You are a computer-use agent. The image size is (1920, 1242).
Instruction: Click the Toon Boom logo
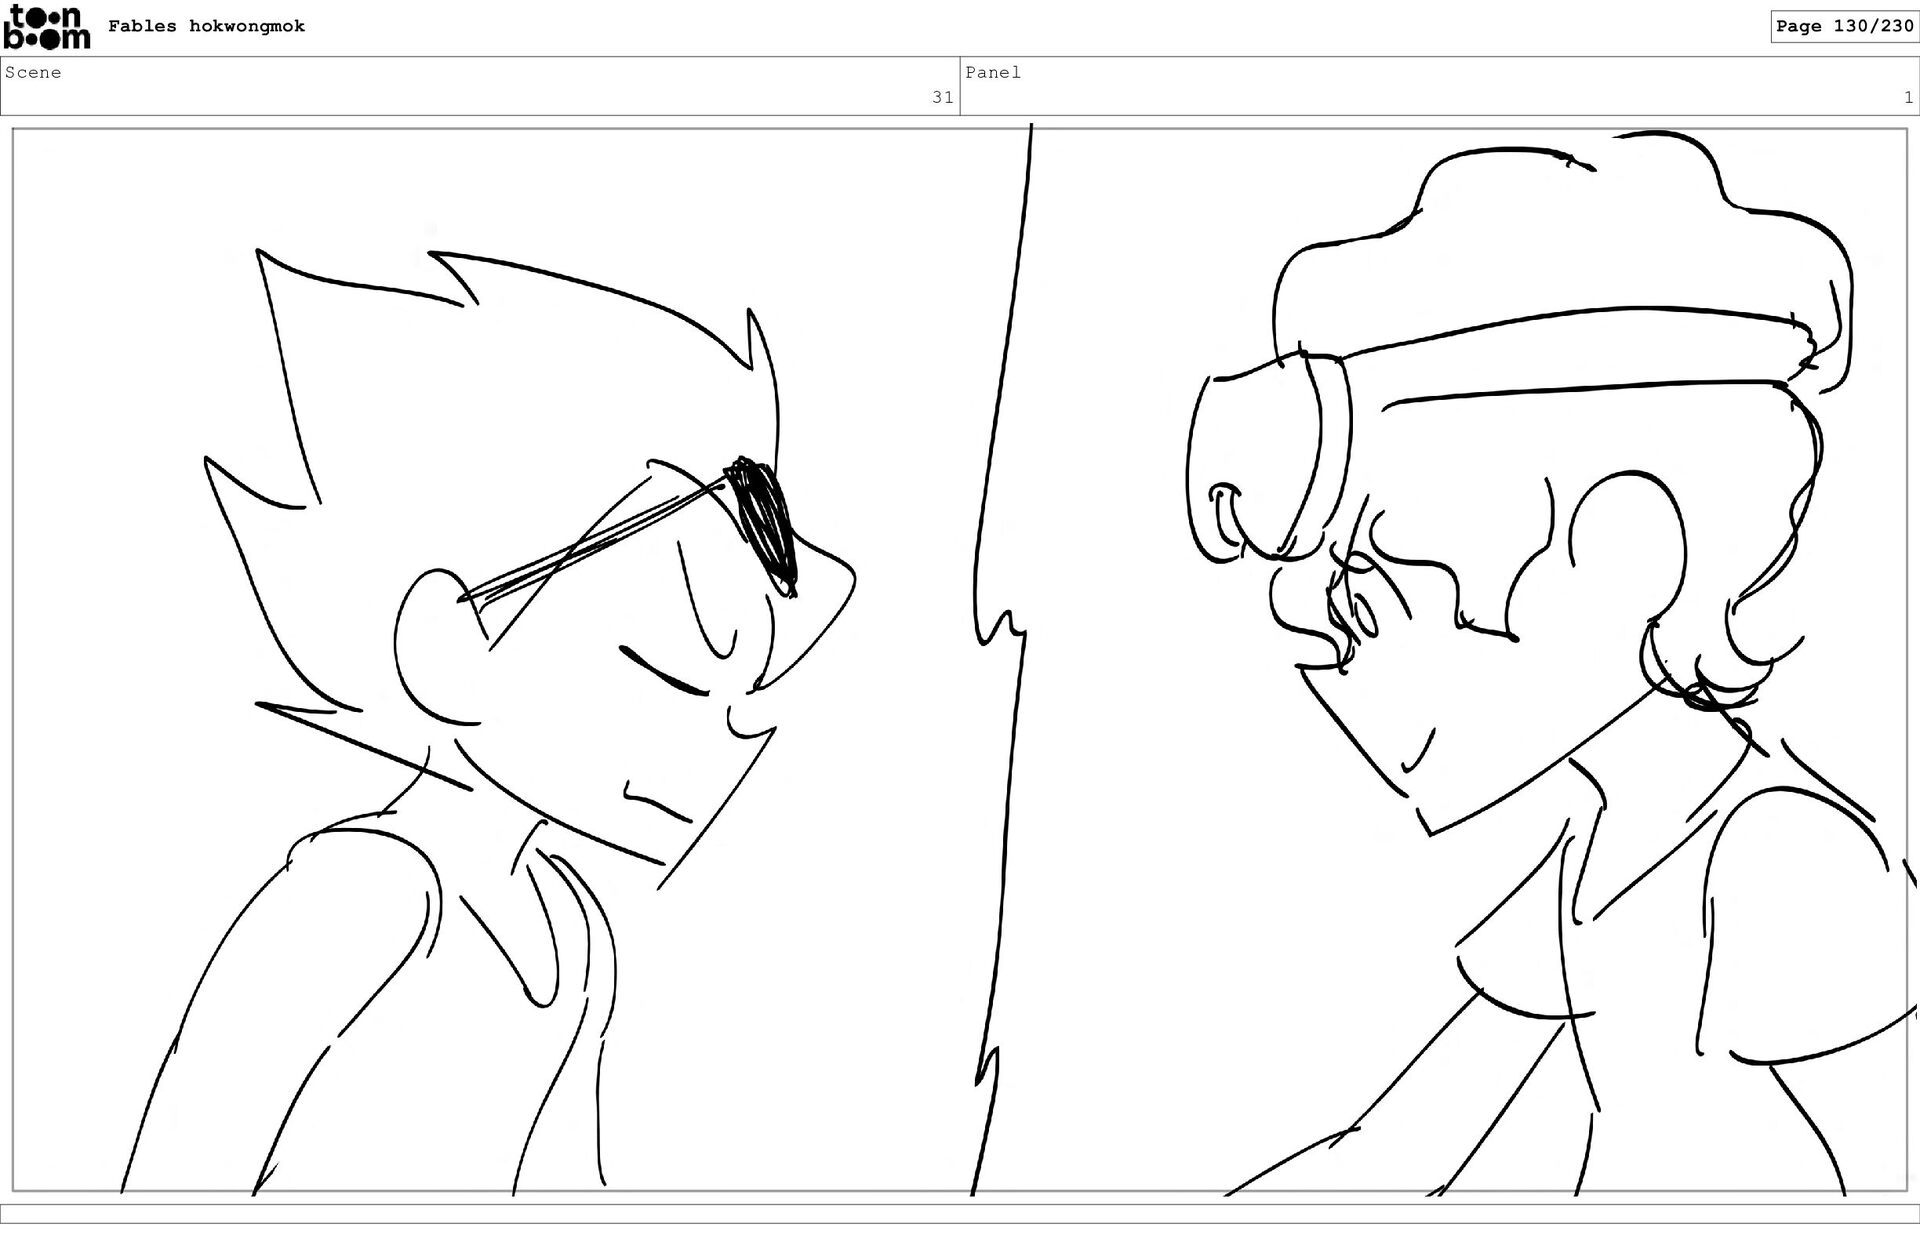(47, 27)
